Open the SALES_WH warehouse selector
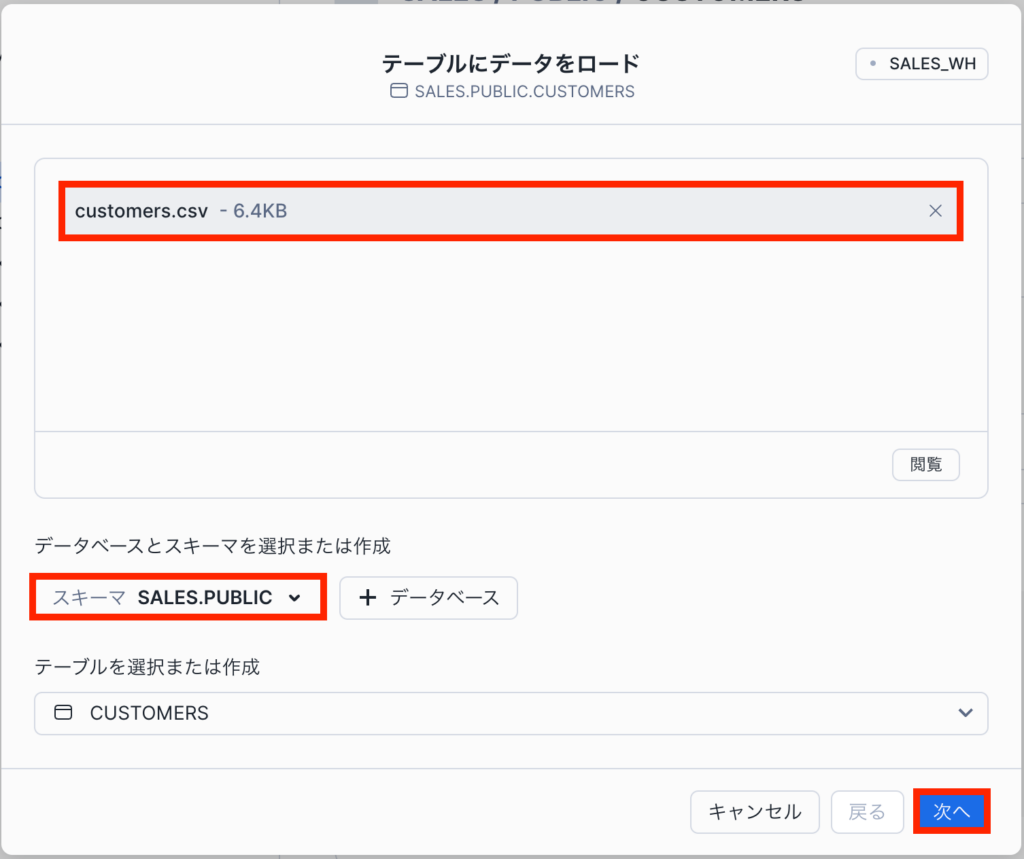 [921, 64]
